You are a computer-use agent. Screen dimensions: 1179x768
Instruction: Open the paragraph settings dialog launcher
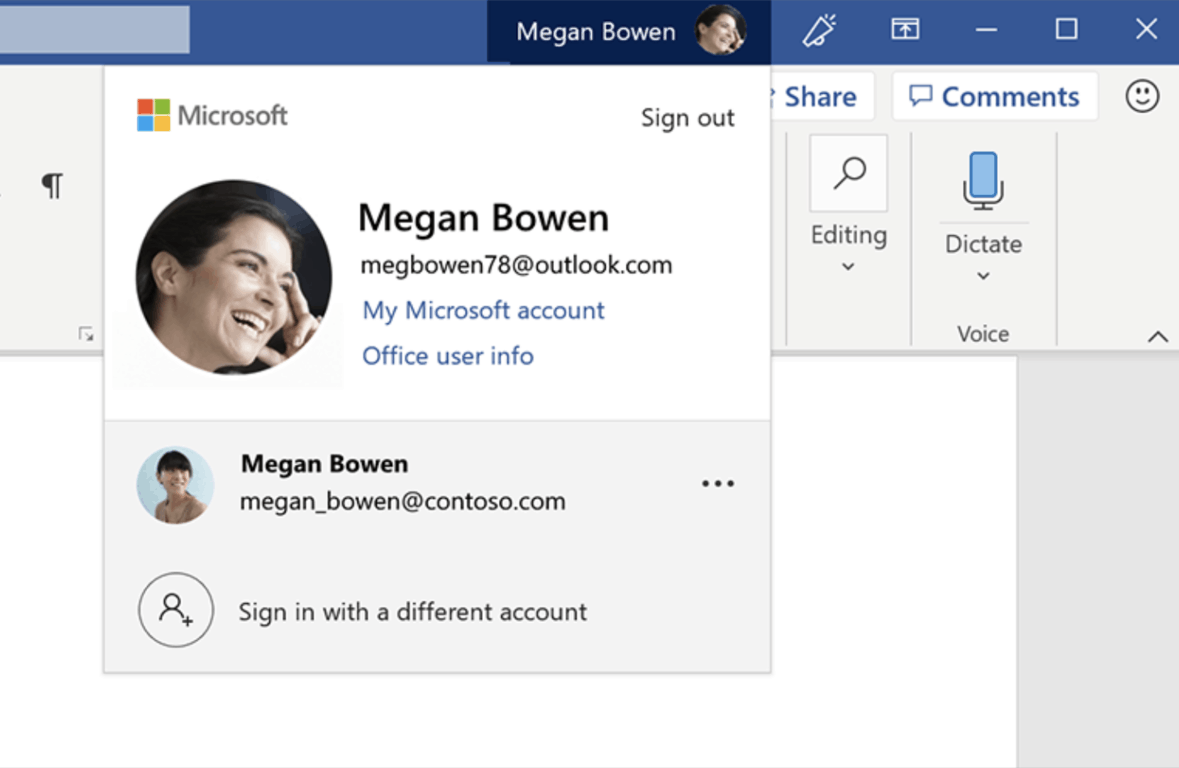(86, 335)
